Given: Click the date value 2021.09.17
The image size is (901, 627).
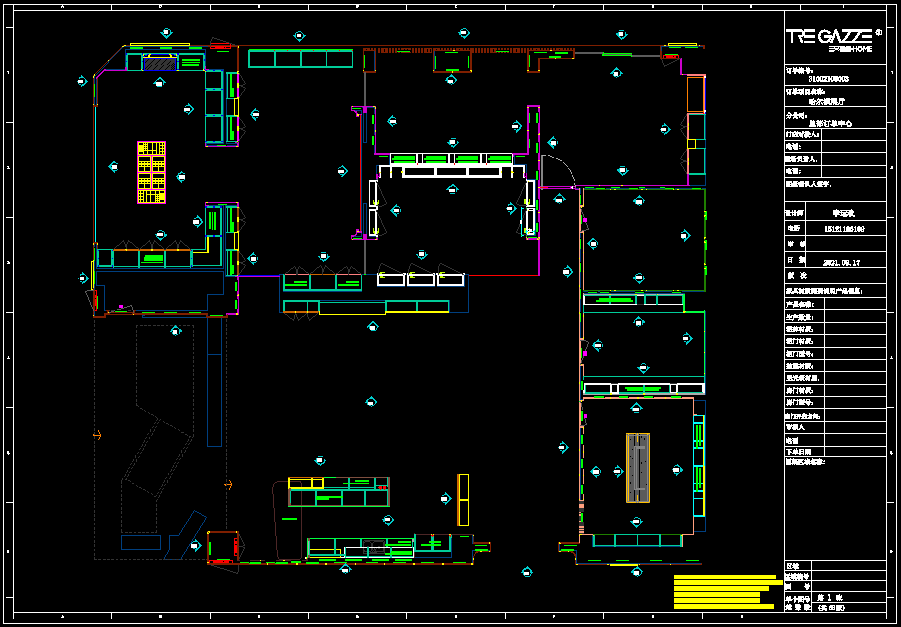Looking at the screenshot, I should [841, 261].
